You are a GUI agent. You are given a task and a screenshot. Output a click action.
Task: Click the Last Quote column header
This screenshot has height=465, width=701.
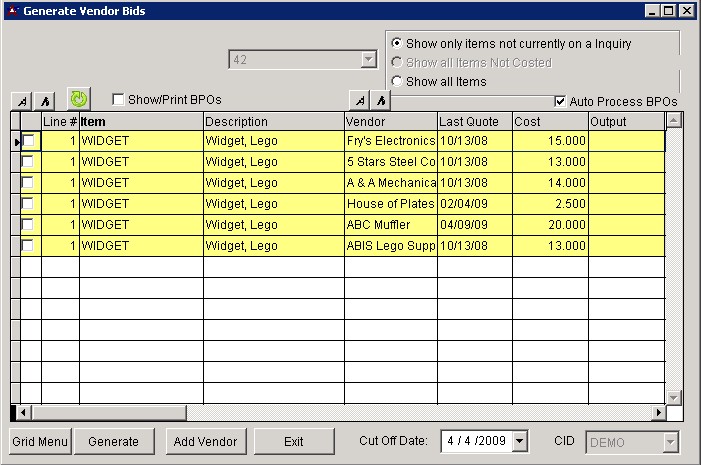pos(474,121)
